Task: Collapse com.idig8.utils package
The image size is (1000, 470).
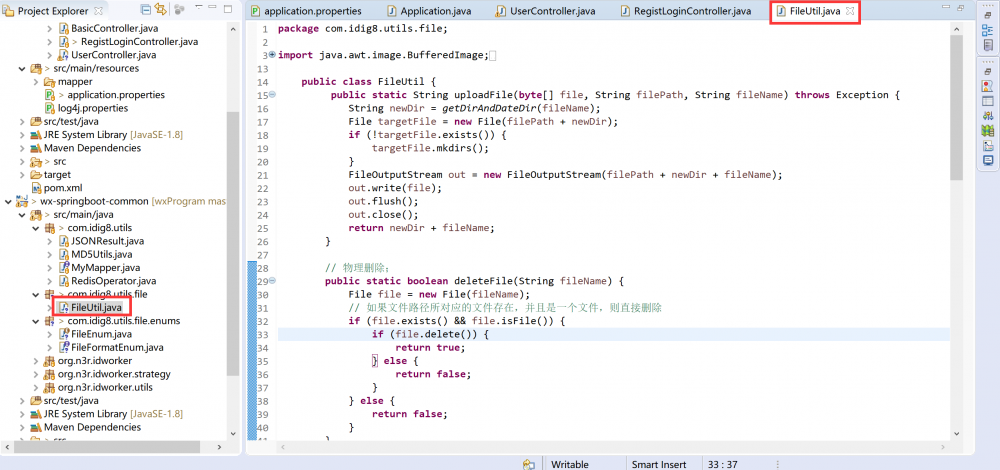Action: click(36, 228)
